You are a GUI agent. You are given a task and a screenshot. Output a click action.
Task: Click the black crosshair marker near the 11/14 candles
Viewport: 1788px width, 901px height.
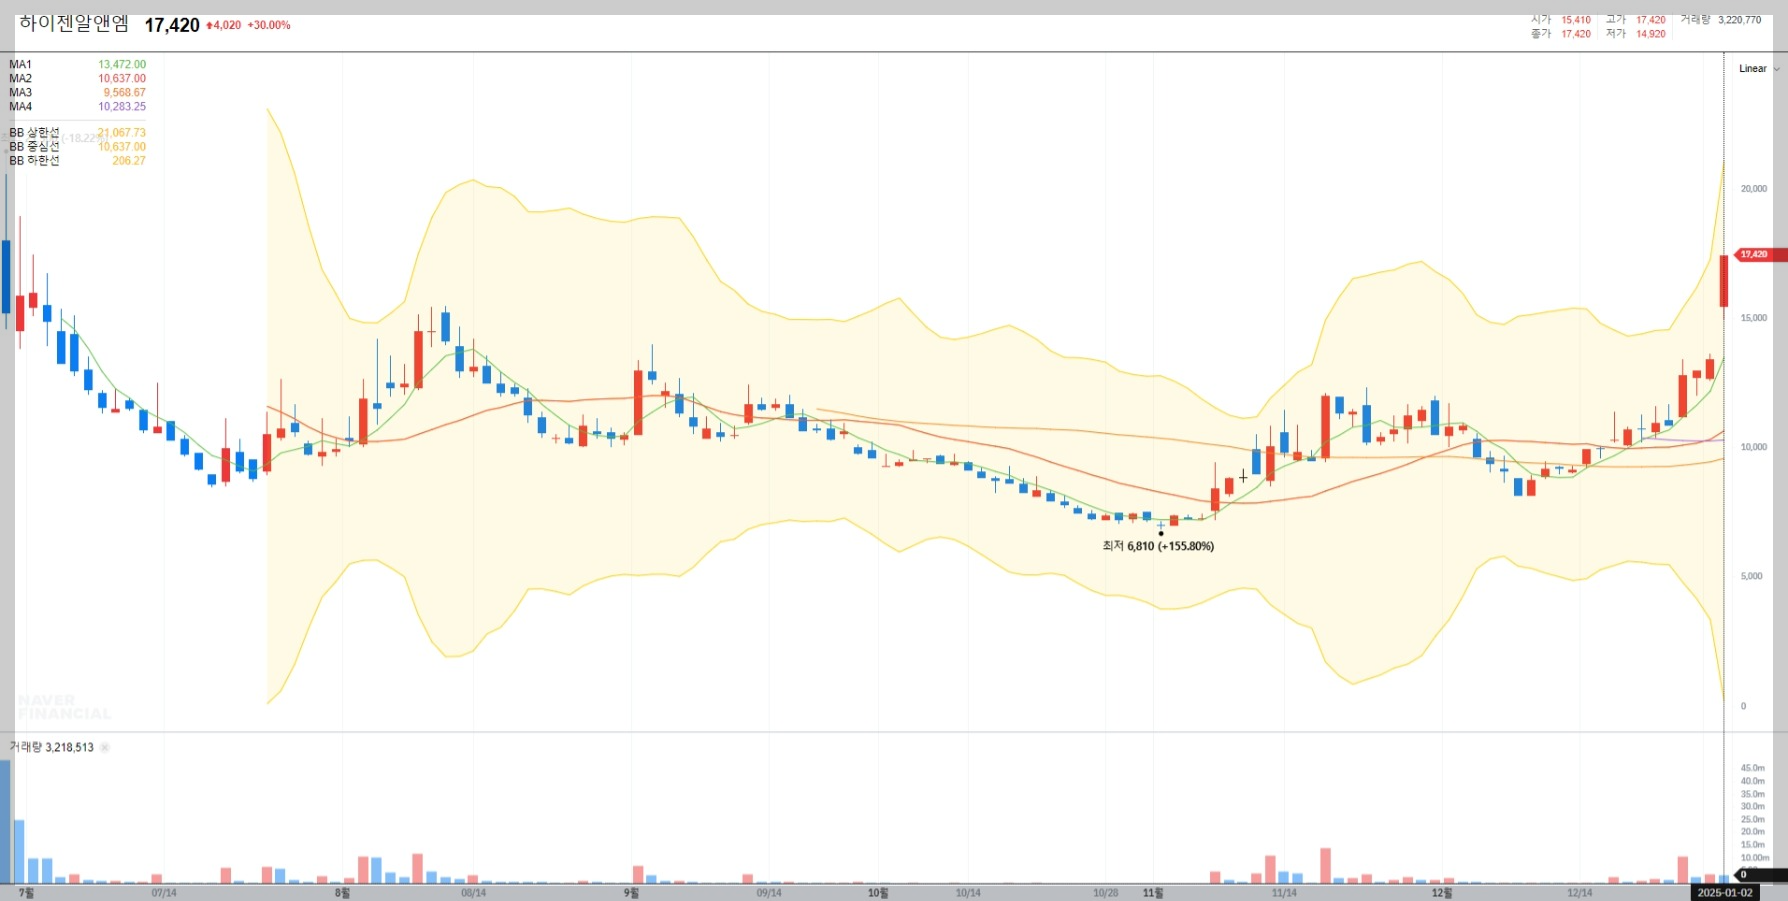tap(1243, 477)
